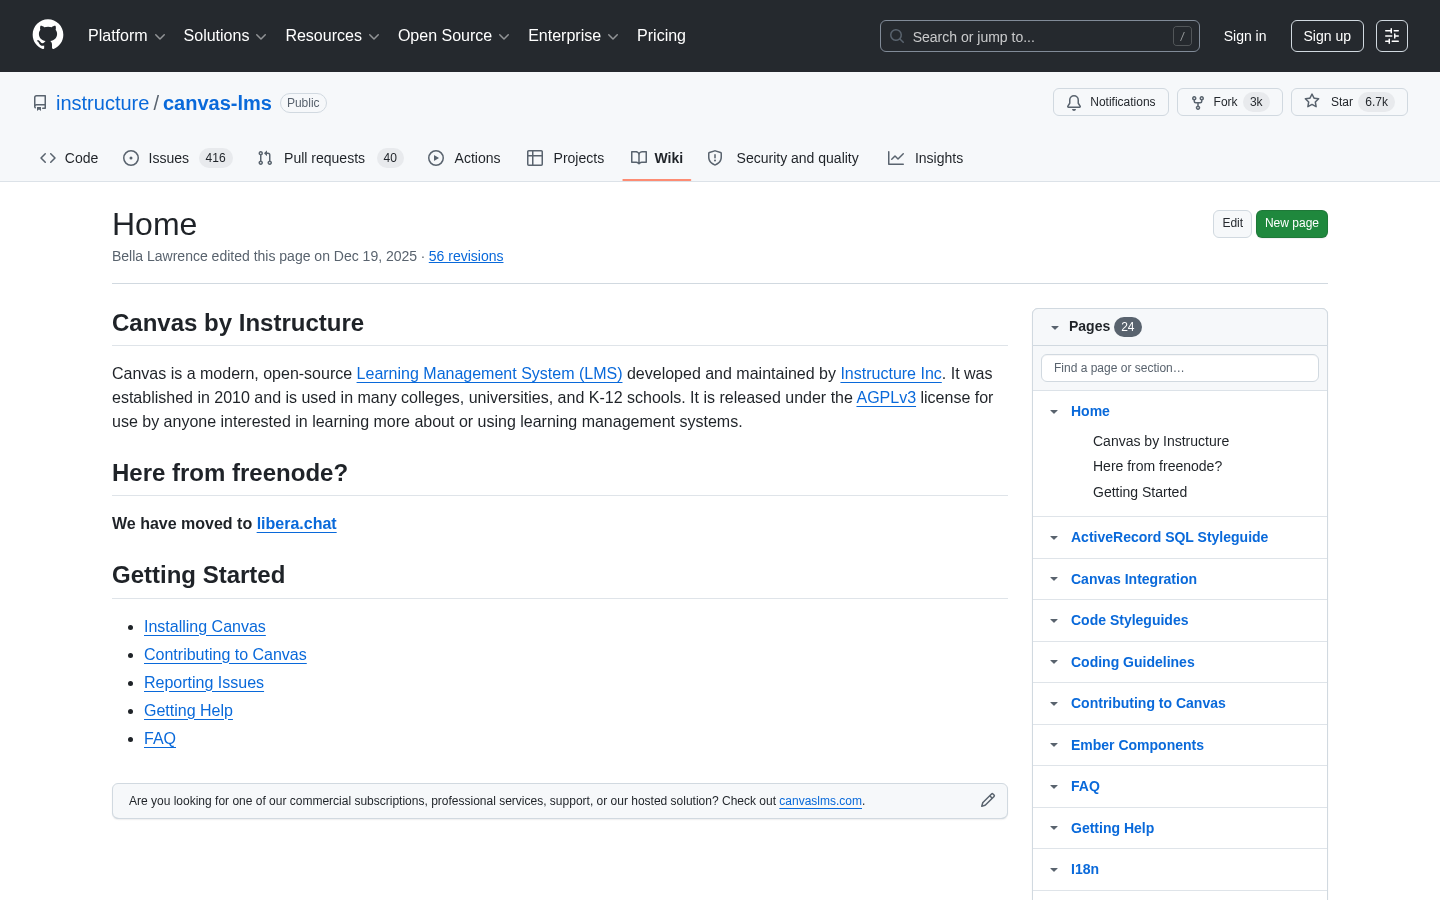
Task: Edit the footer with pencil icon
Action: click(x=988, y=800)
